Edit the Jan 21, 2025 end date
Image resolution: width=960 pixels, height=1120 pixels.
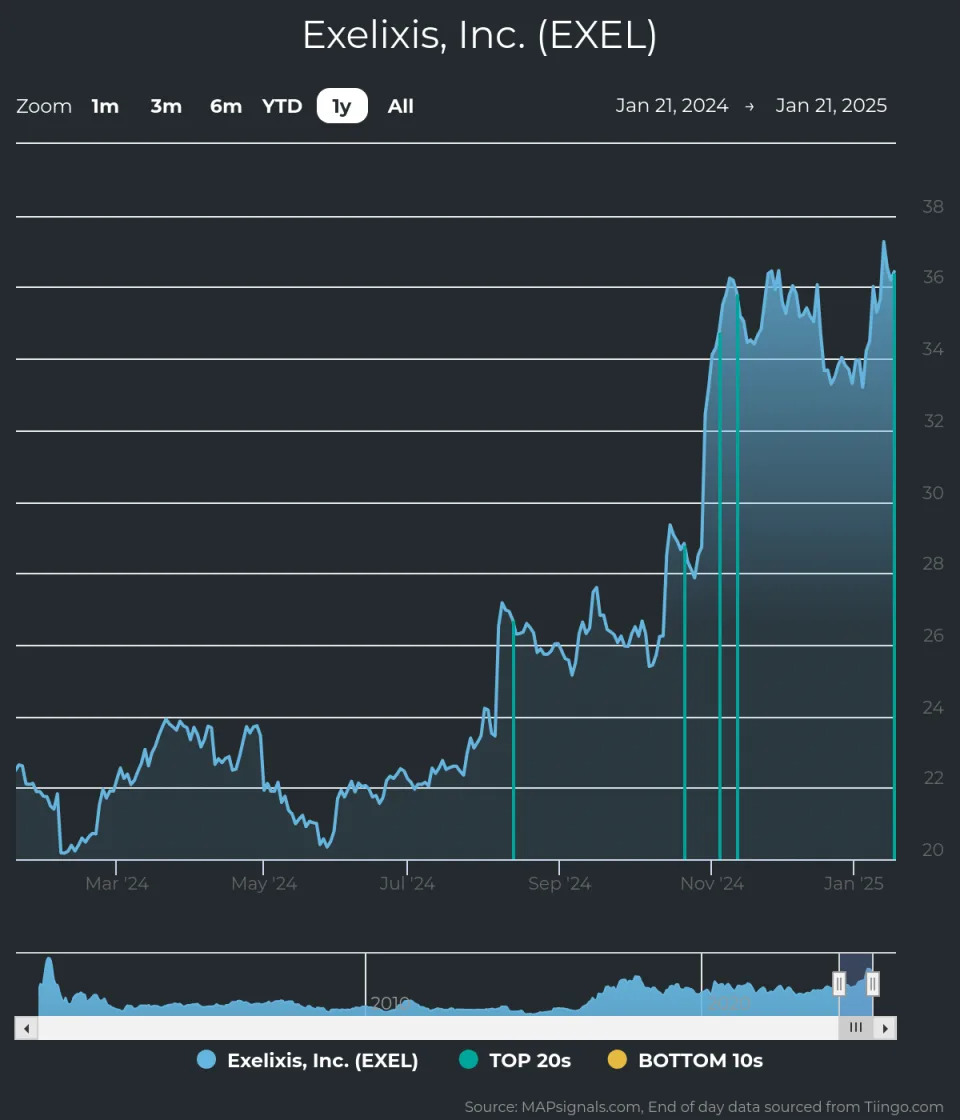tap(831, 106)
